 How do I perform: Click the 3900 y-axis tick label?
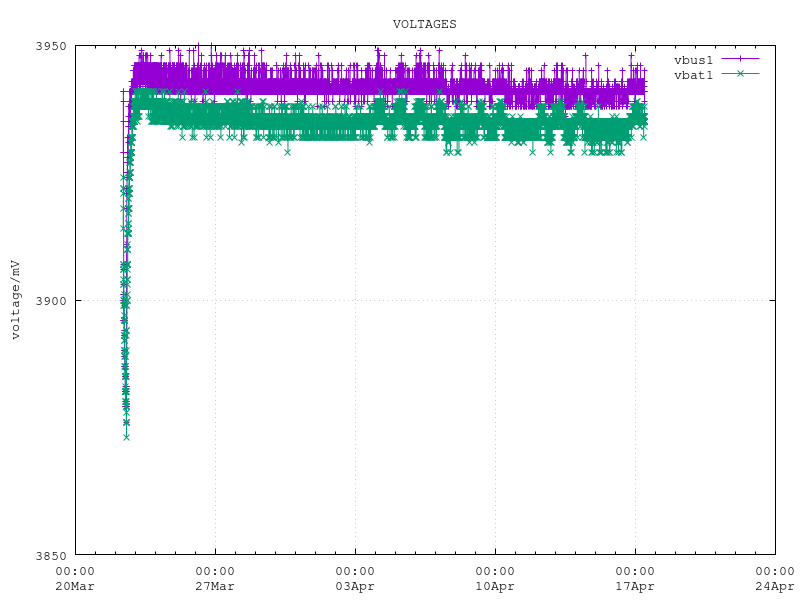[x=51, y=301]
